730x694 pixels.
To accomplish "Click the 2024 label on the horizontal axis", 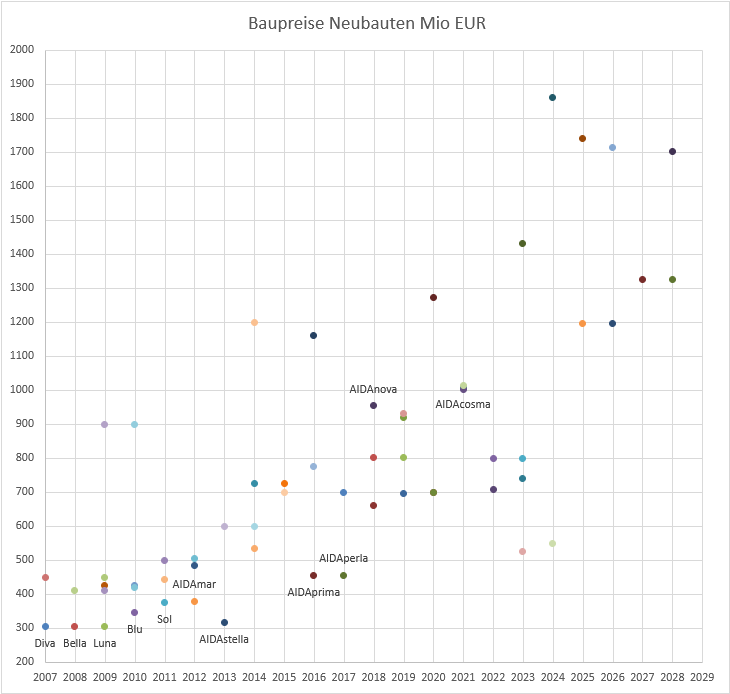I will pyautogui.click(x=553, y=677).
